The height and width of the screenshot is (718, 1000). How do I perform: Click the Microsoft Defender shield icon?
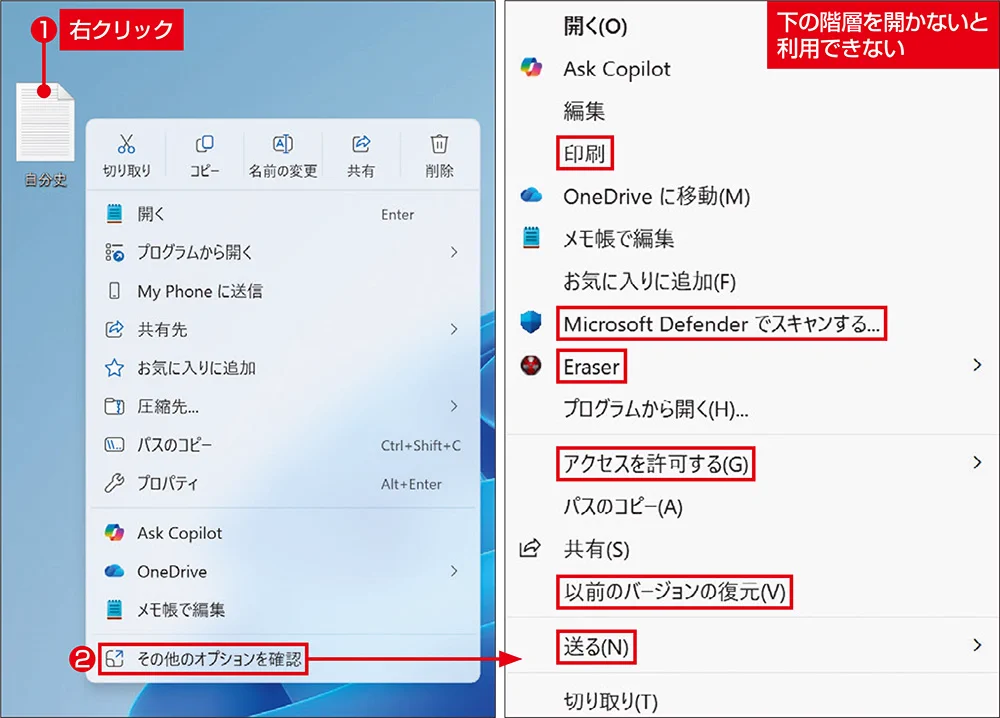click(x=531, y=323)
